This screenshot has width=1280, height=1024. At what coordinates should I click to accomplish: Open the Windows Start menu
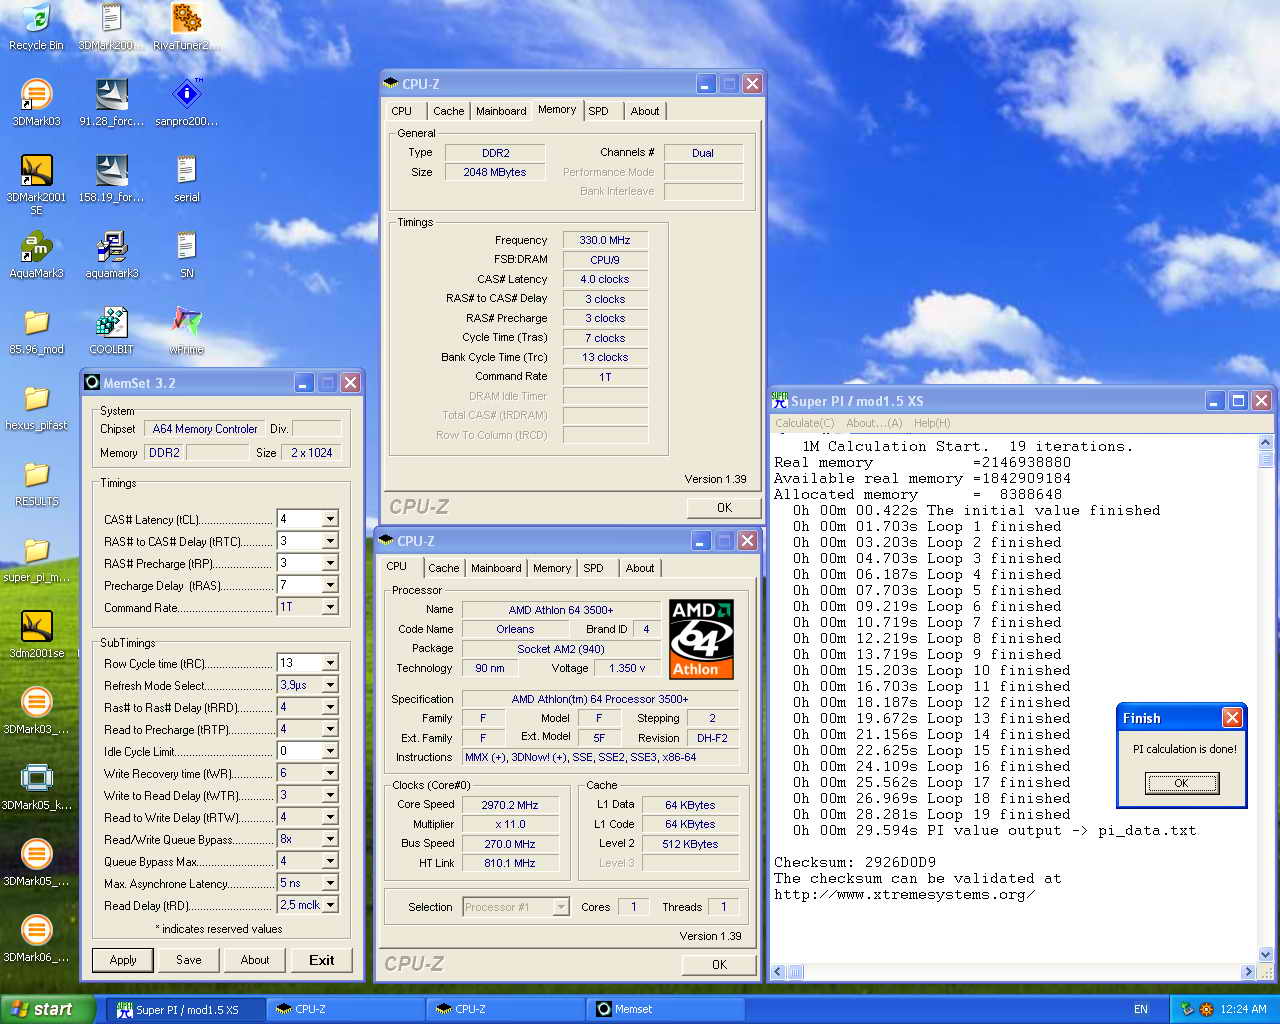(x=47, y=1009)
